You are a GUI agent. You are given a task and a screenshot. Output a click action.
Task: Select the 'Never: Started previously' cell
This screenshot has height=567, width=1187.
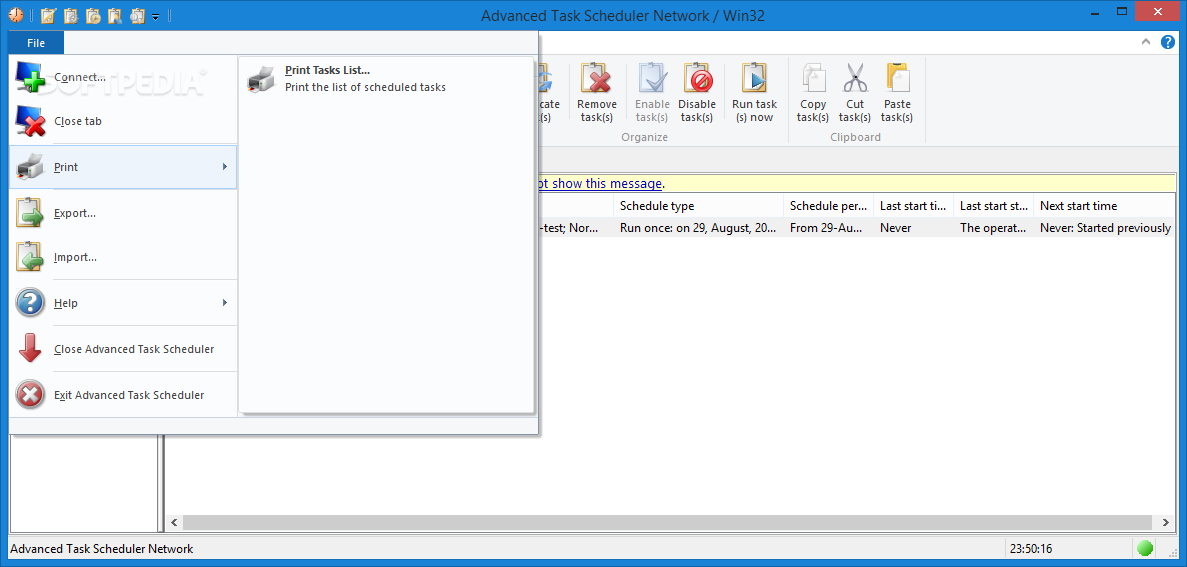(x=1104, y=227)
